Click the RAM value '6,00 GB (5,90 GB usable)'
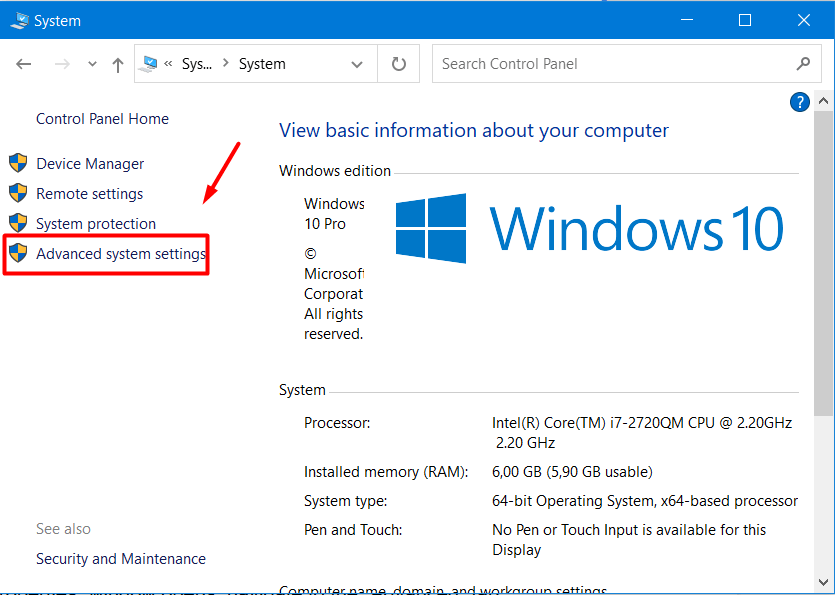Image resolution: width=835 pixels, height=595 pixels. 572,471
